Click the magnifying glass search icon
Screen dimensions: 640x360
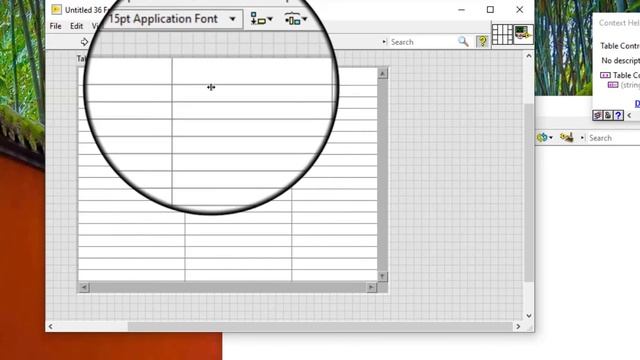pyautogui.click(x=463, y=41)
